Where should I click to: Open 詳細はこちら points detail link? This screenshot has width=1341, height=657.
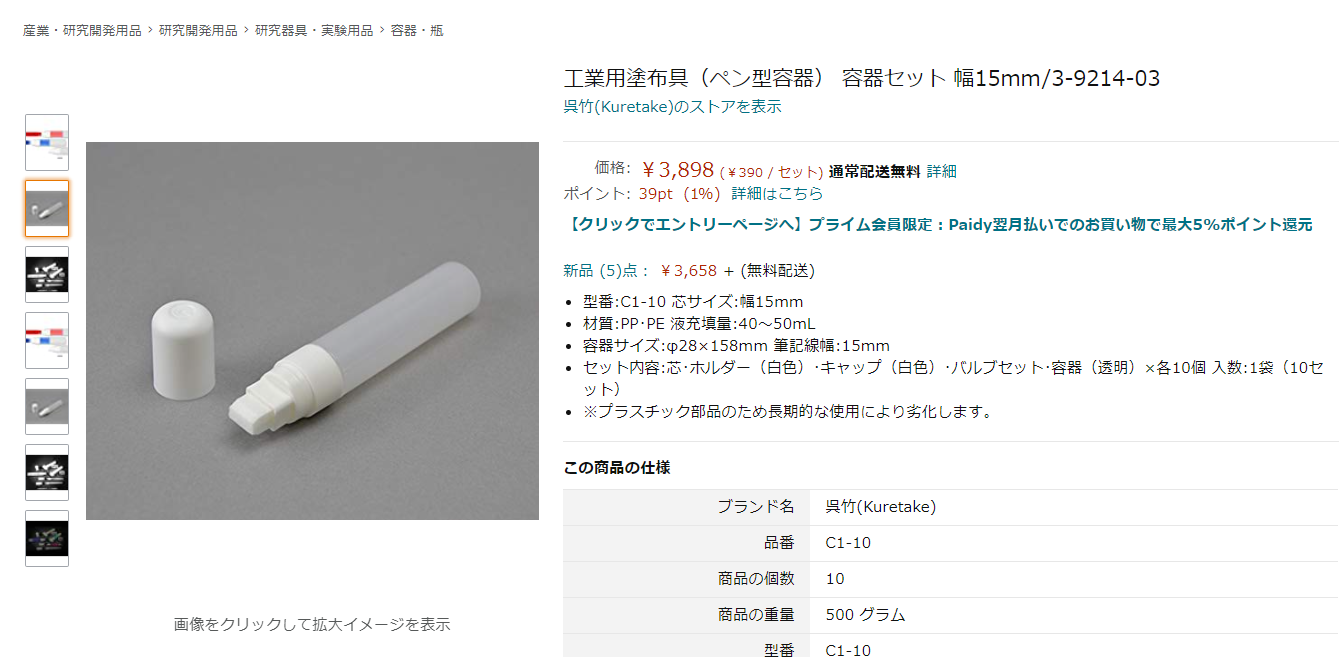click(x=778, y=193)
